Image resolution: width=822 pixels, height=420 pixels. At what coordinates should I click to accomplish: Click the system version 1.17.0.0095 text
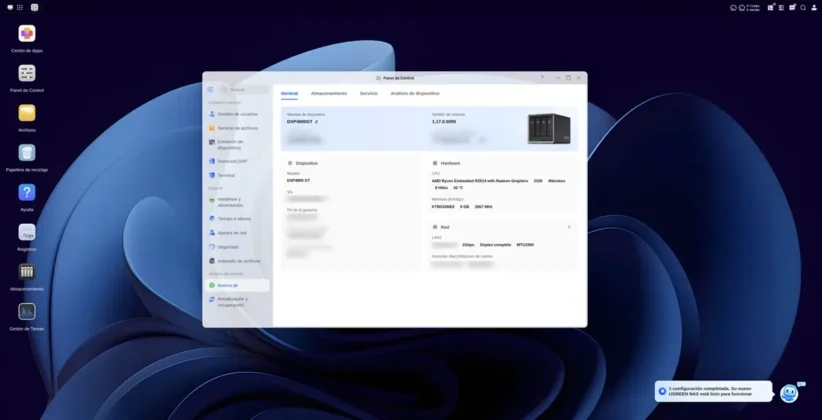(x=444, y=122)
